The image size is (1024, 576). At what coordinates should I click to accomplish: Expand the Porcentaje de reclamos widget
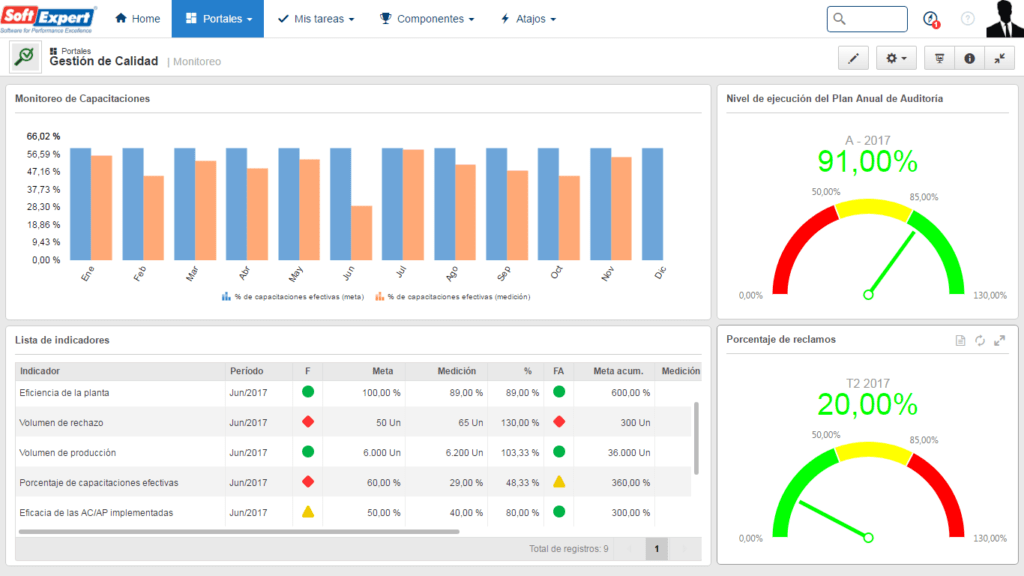(x=999, y=340)
